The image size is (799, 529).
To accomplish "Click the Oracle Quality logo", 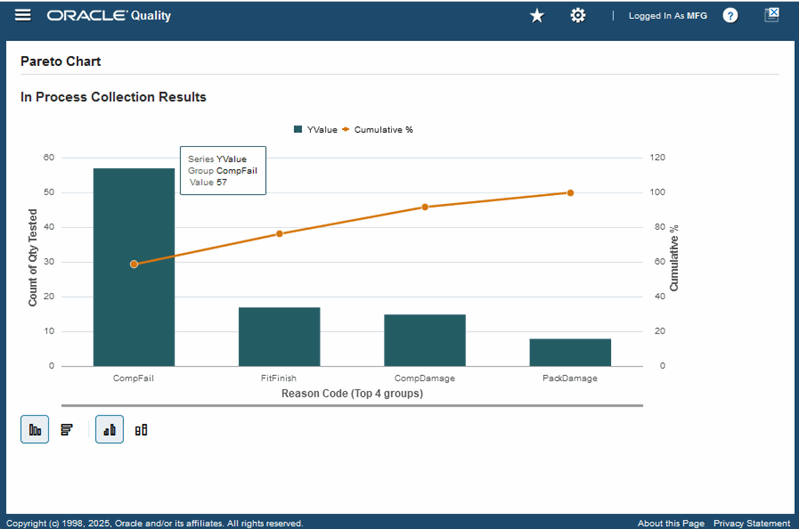I will point(109,15).
